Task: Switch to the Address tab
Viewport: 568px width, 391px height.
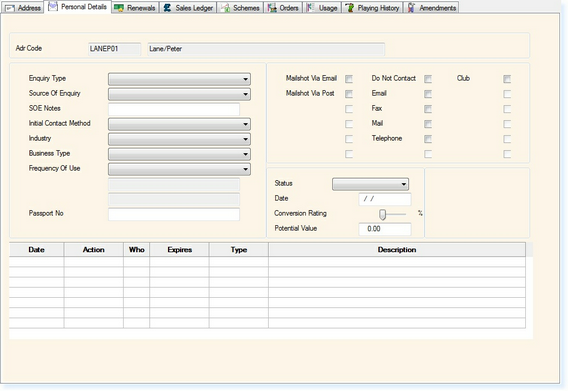Action: pyautogui.click(x=22, y=8)
